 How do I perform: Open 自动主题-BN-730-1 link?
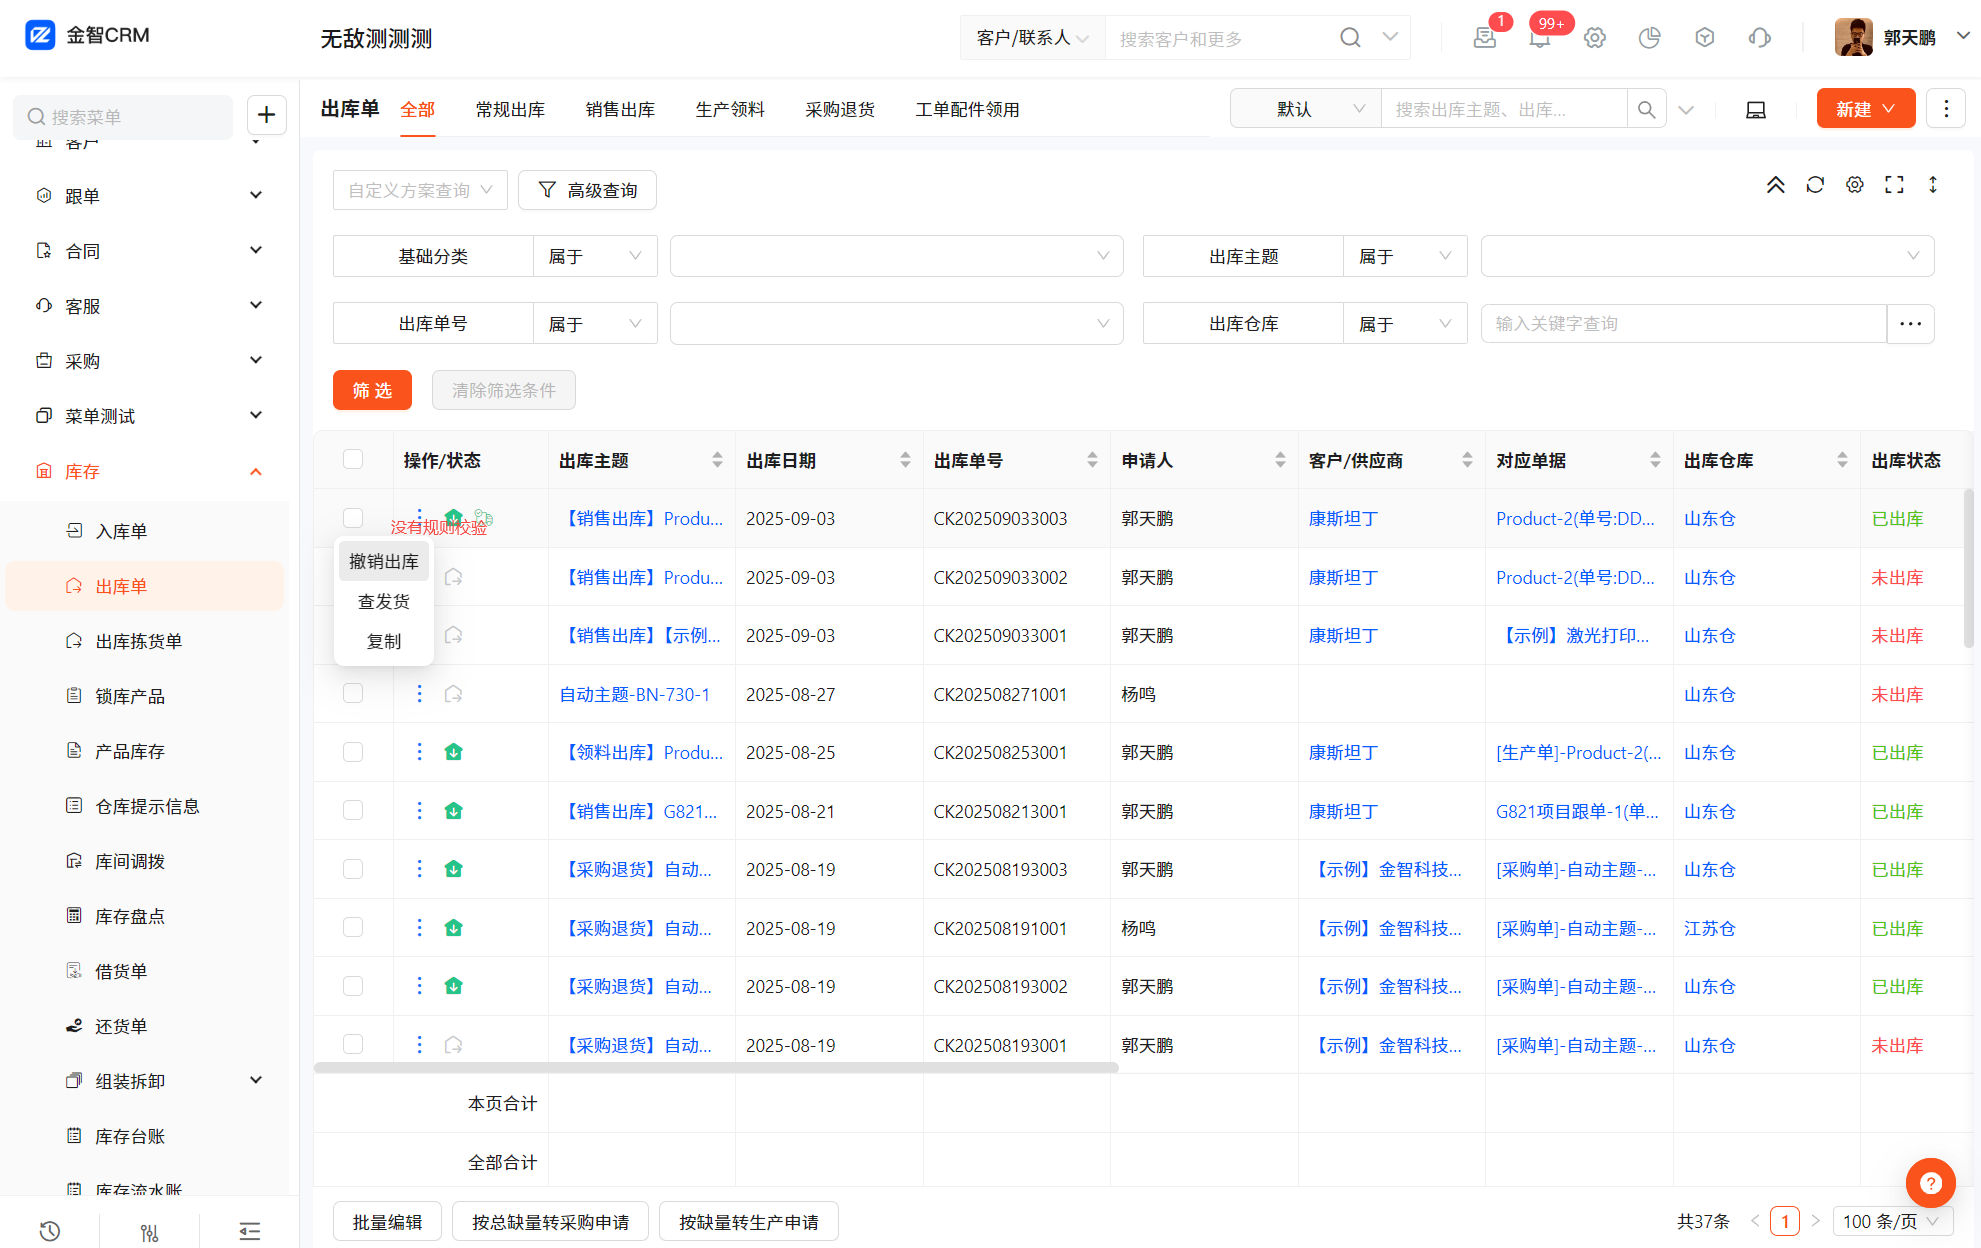coord(634,694)
